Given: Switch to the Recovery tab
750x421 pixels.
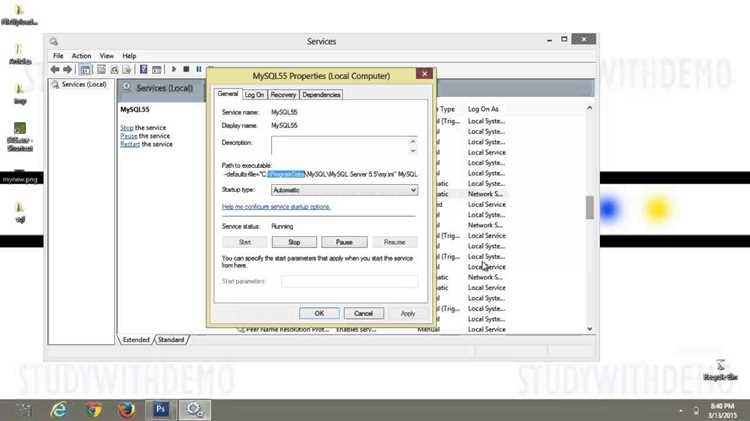Looking at the screenshot, I should [283, 95].
